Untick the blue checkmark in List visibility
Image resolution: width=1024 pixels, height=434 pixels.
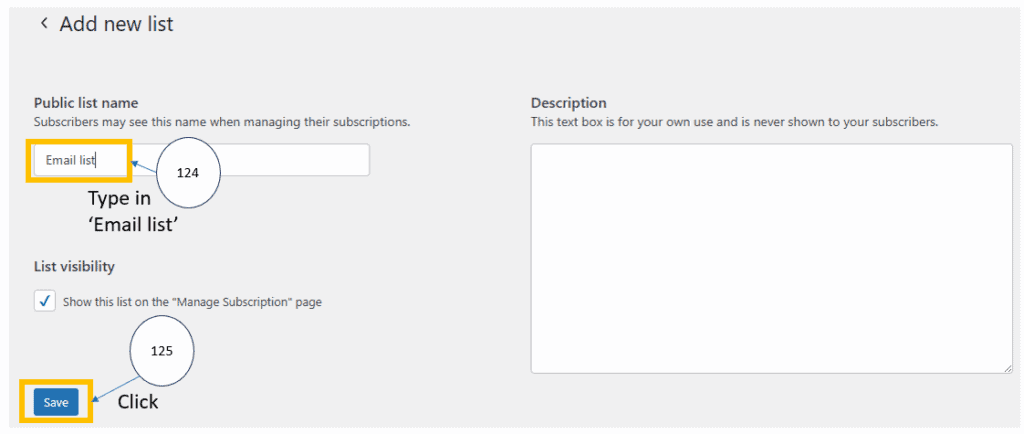[45, 301]
